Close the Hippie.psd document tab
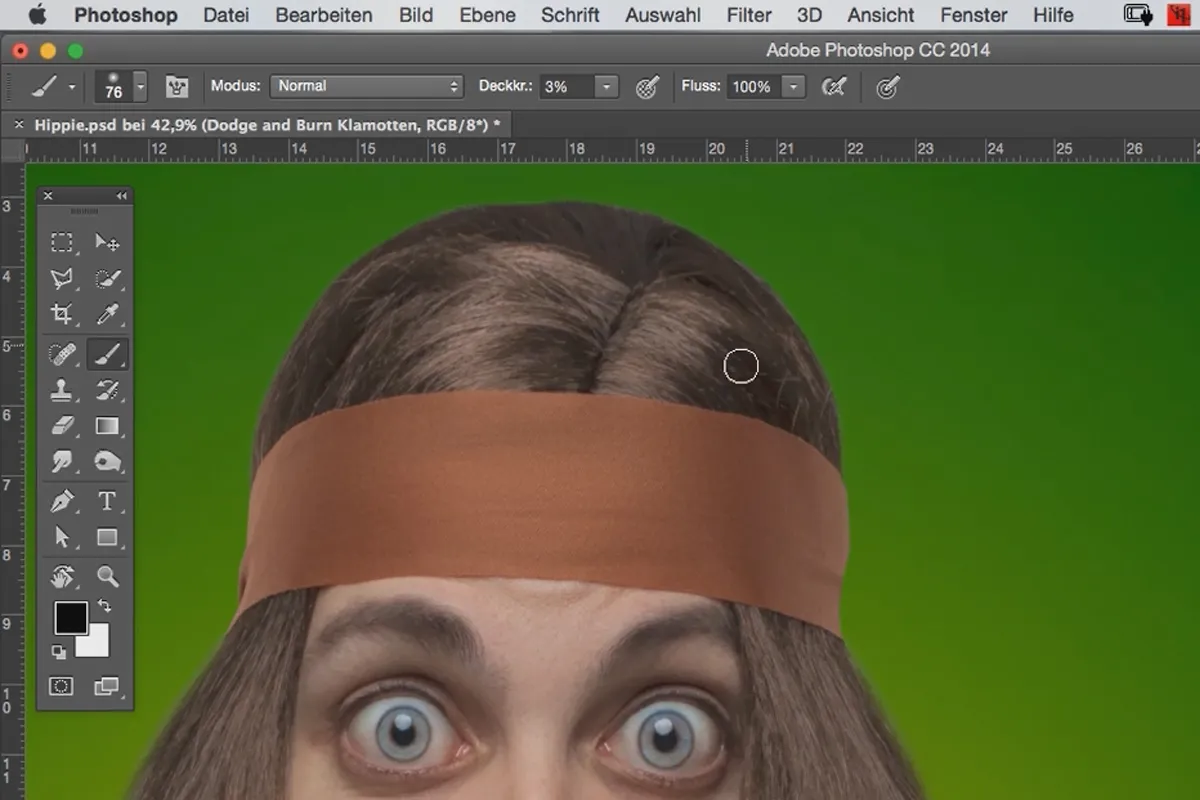 (x=18, y=125)
